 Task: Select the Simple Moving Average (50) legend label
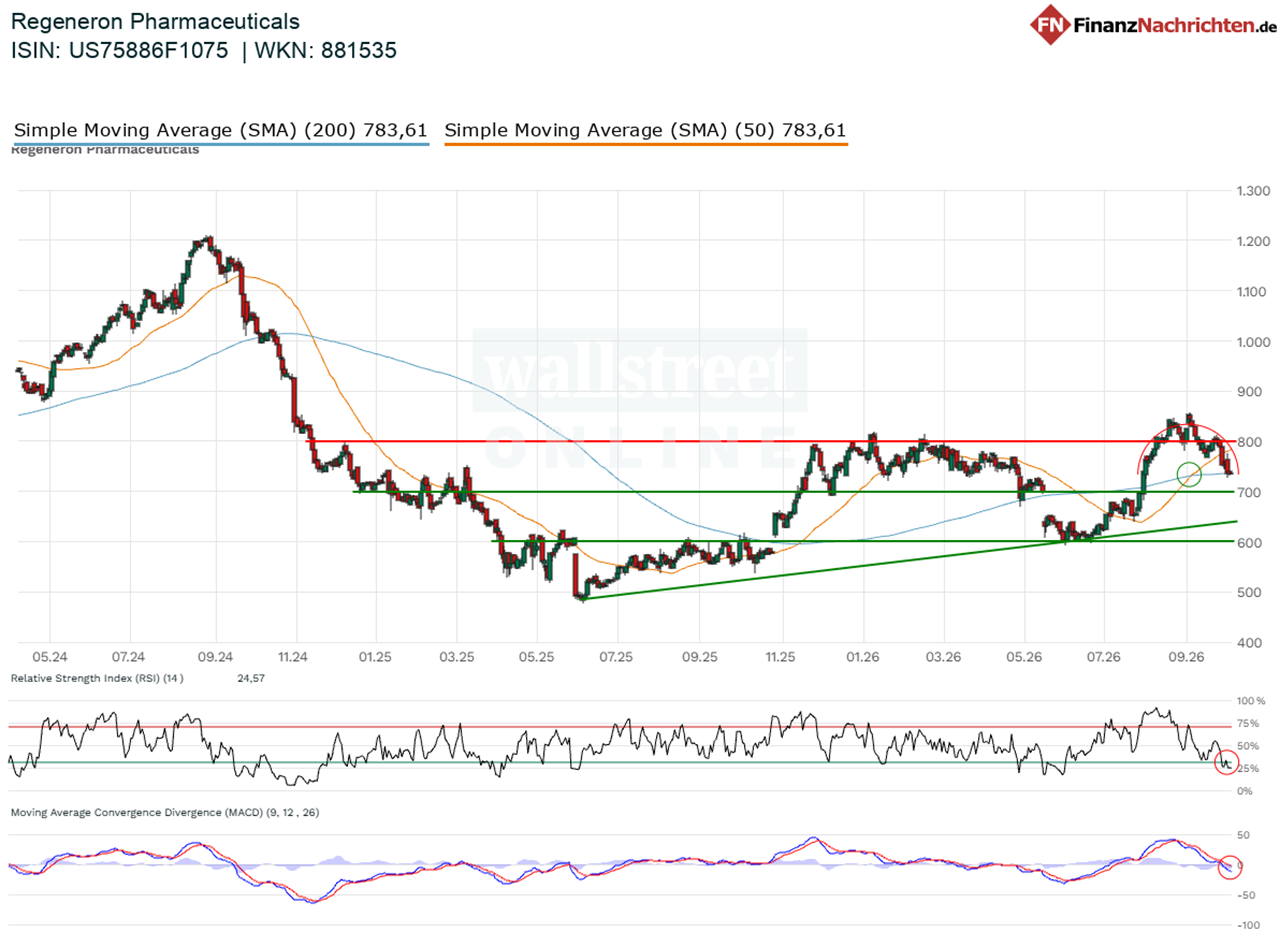(x=645, y=130)
